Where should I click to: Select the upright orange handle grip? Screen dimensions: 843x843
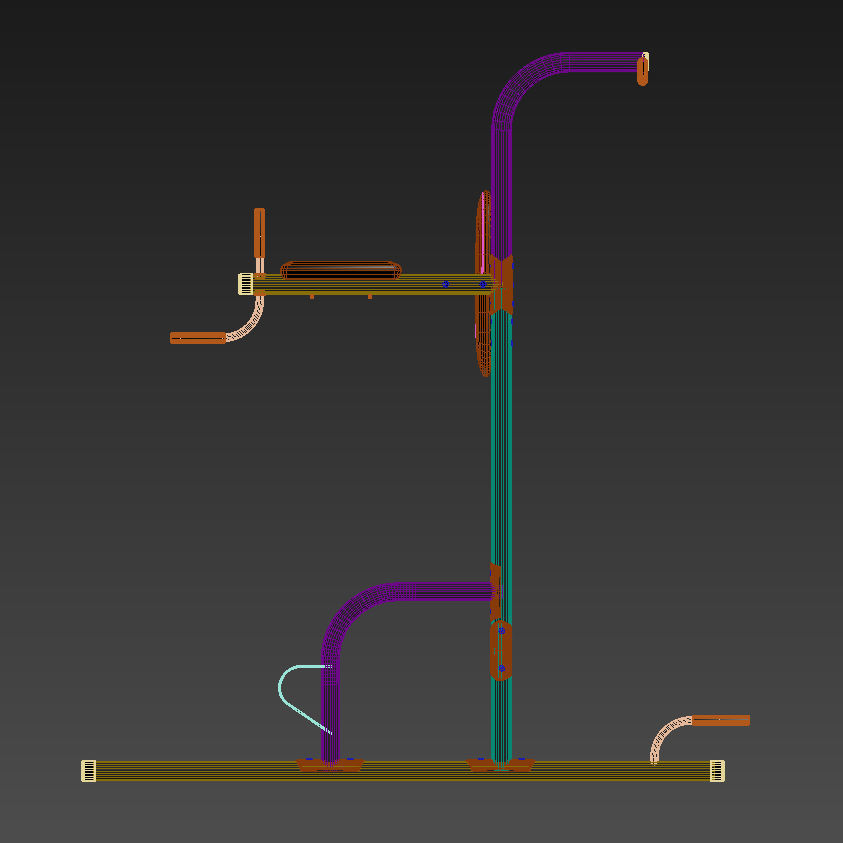(x=259, y=233)
